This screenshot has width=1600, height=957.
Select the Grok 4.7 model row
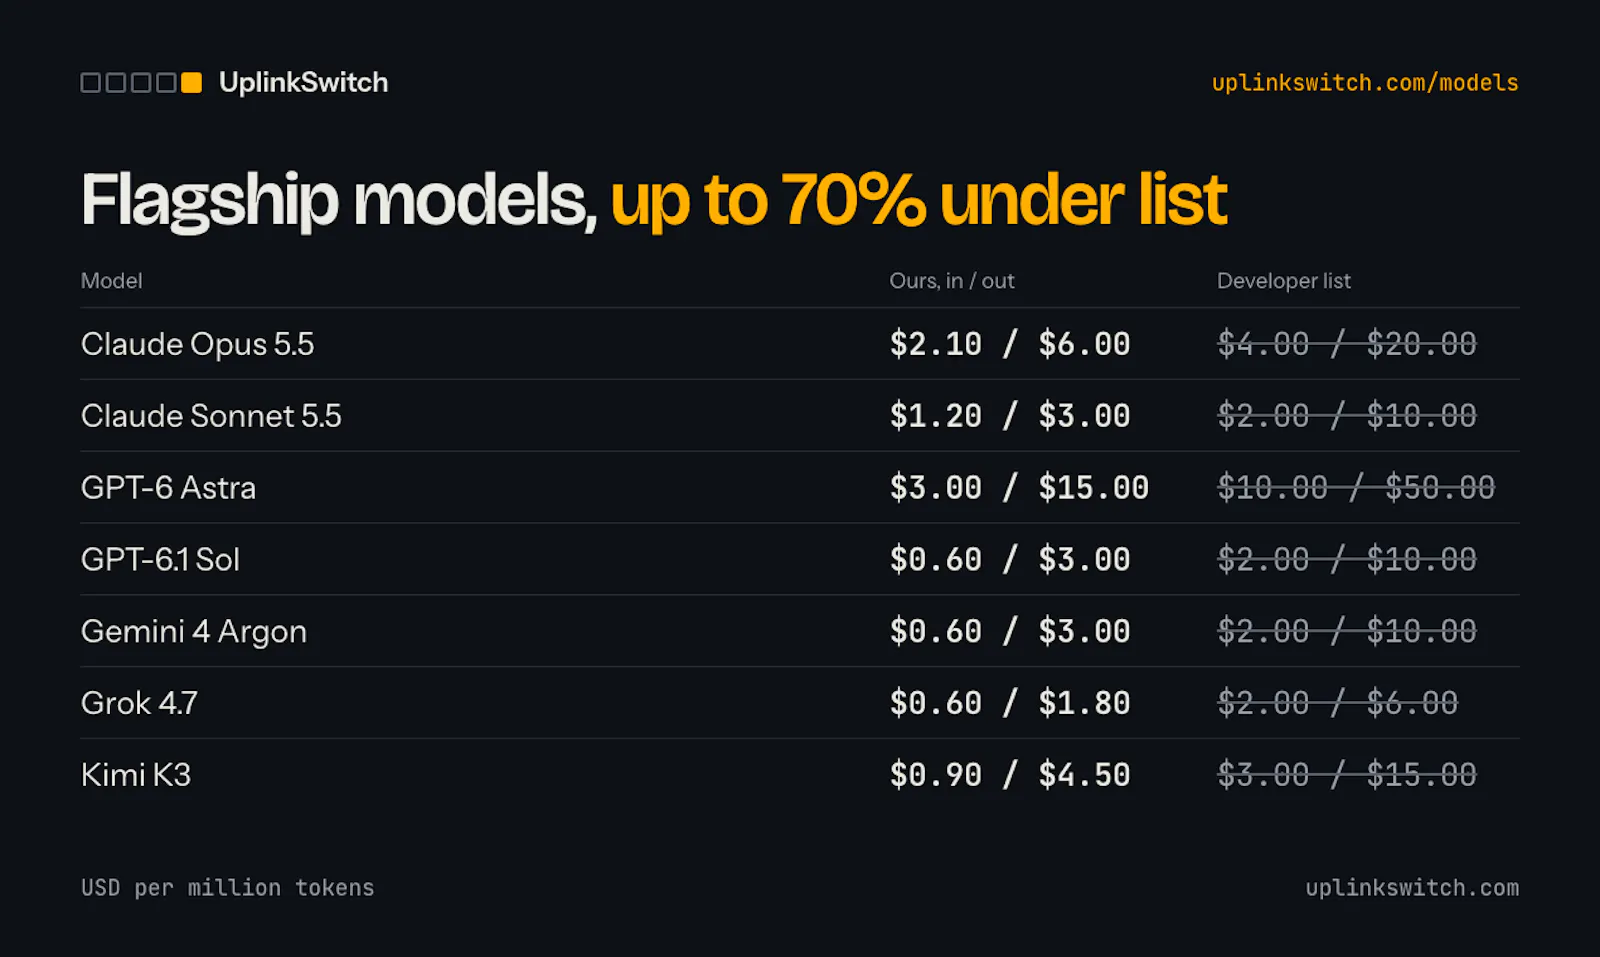point(800,703)
